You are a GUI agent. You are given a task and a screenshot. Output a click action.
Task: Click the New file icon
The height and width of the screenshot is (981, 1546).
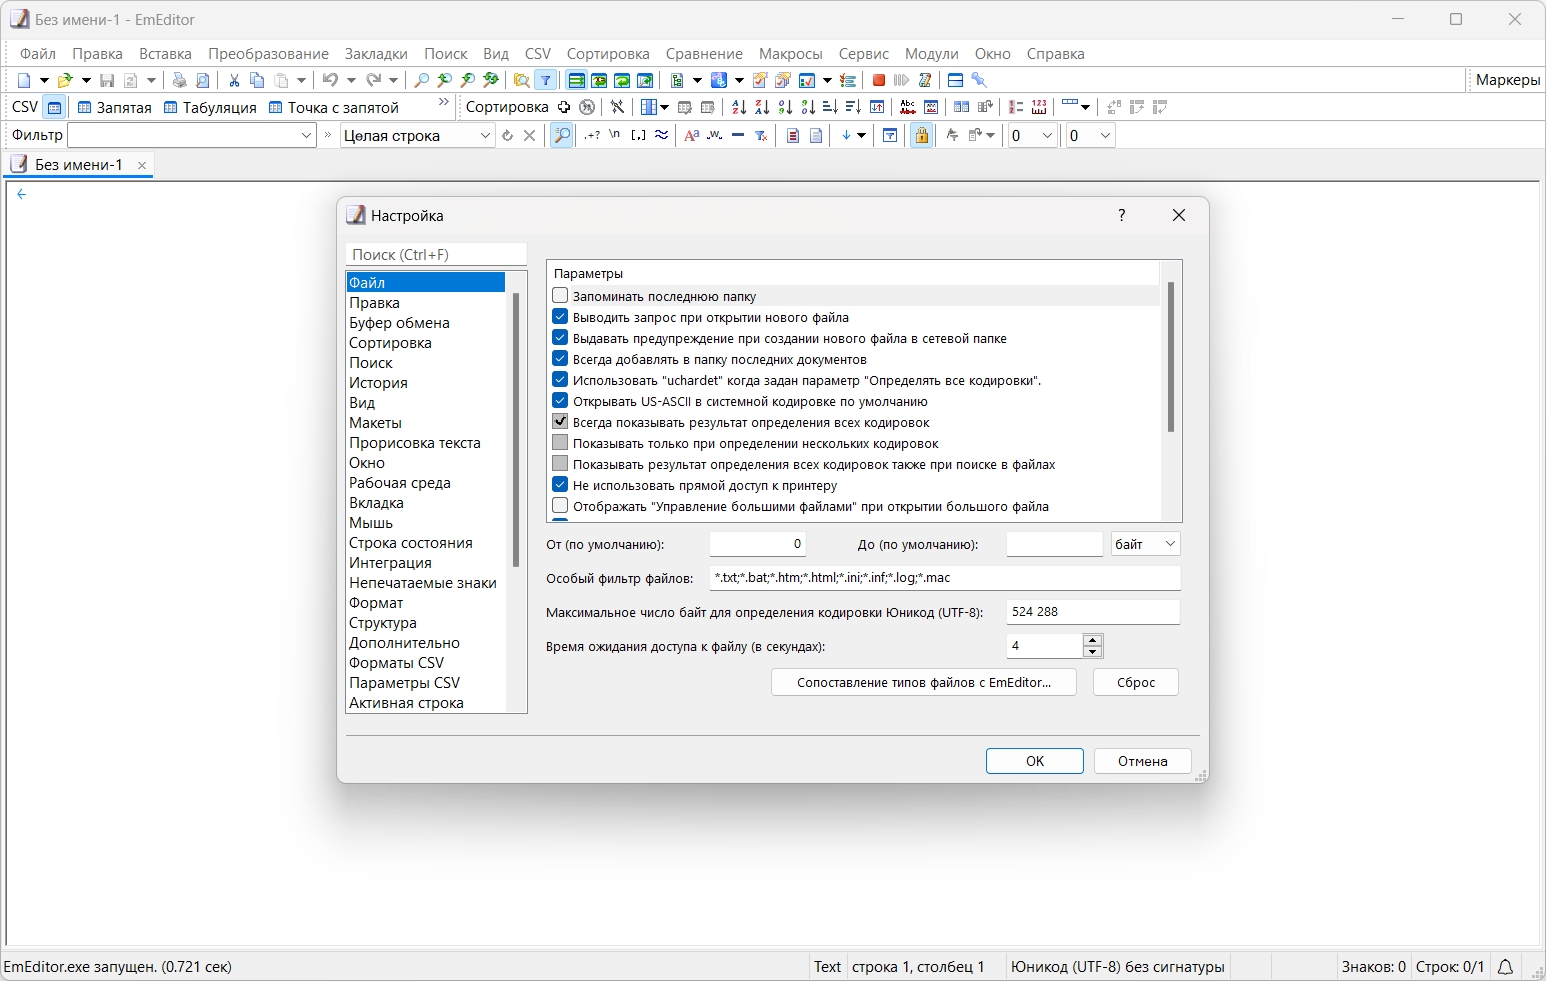(24, 80)
